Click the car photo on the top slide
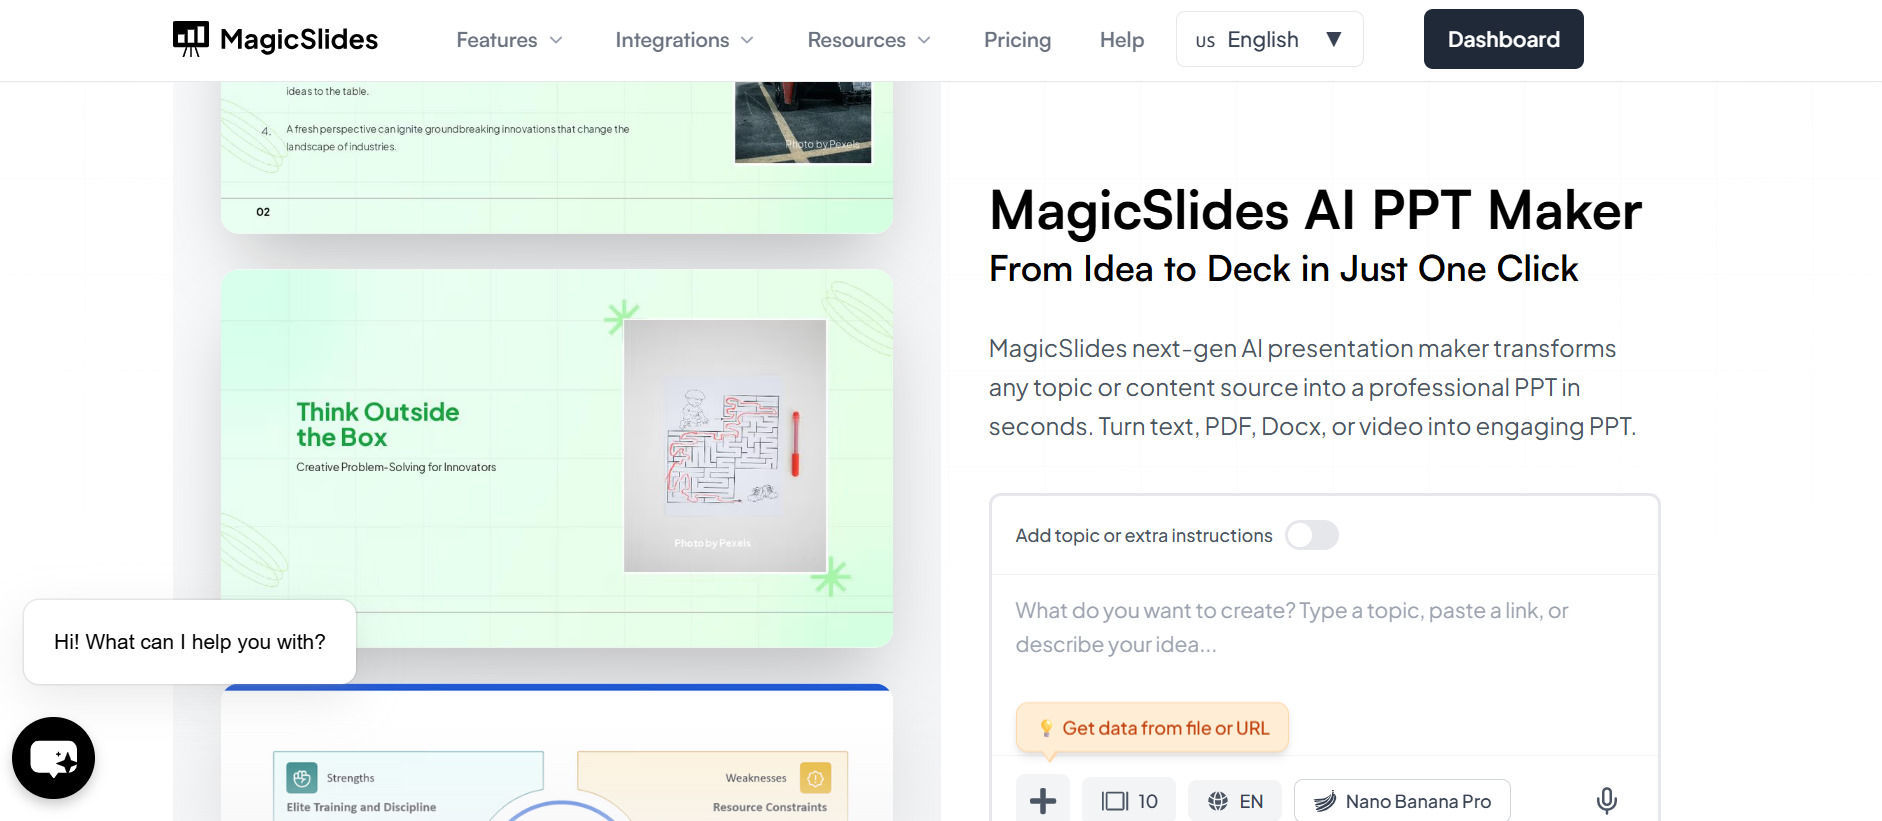1882x821 pixels. [x=803, y=122]
